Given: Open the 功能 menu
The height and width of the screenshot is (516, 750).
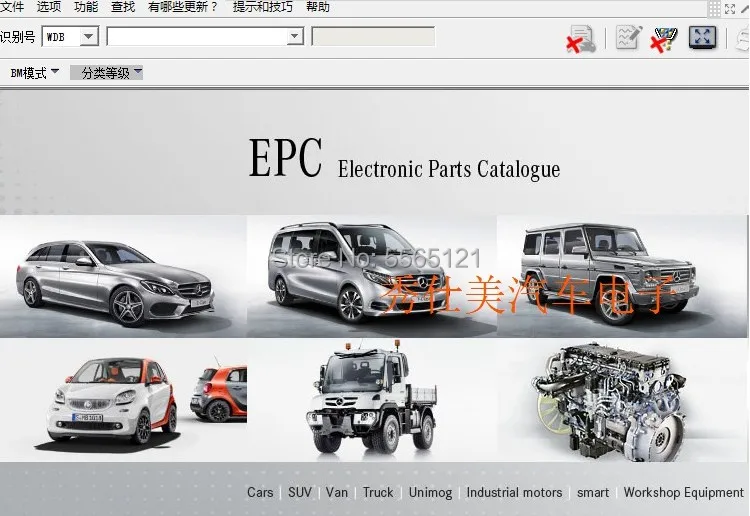Looking at the screenshot, I should [86, 7].
